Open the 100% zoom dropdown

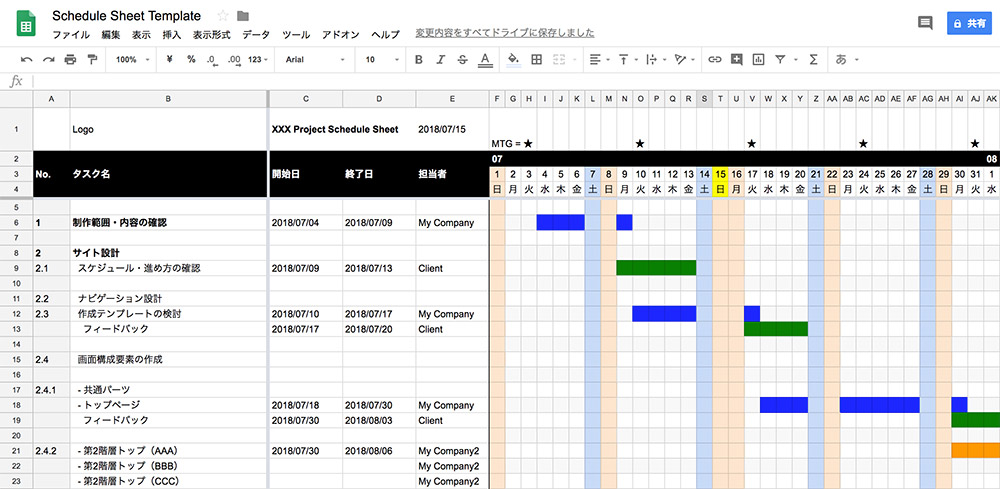[x=131, y=60]
